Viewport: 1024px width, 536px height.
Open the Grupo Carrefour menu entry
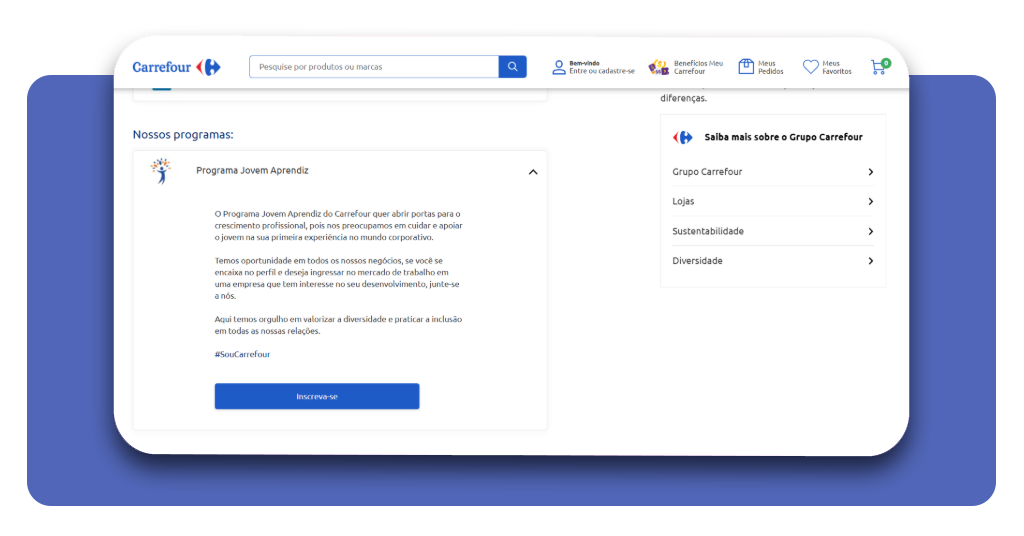773,172
